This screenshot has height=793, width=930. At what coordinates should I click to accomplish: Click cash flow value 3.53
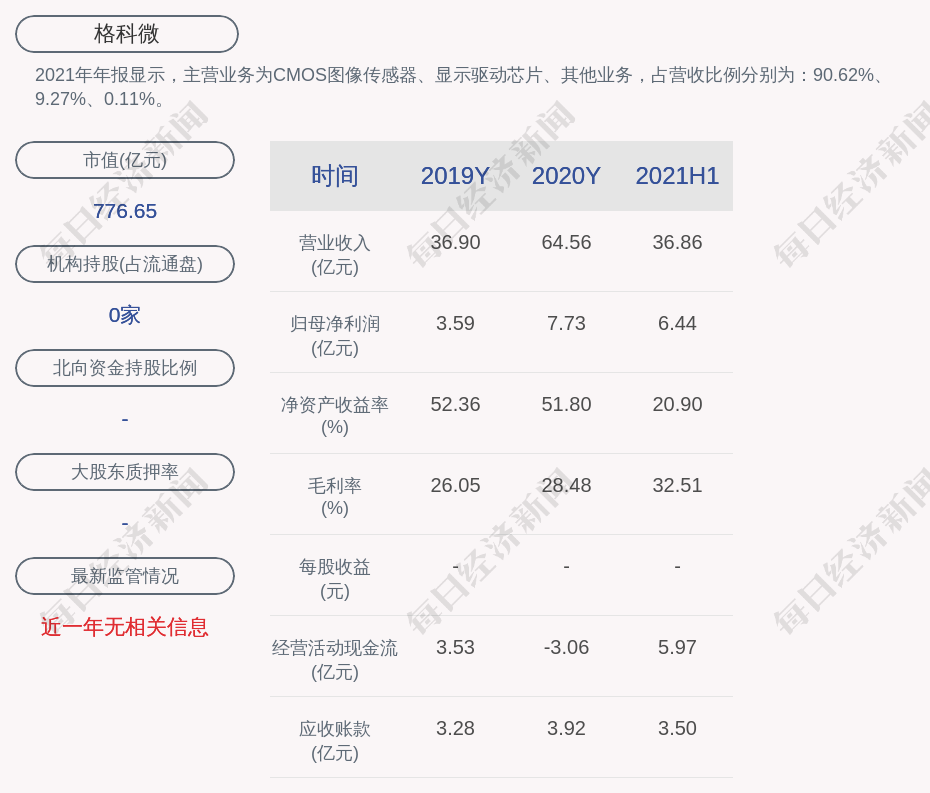click(456, 647)
